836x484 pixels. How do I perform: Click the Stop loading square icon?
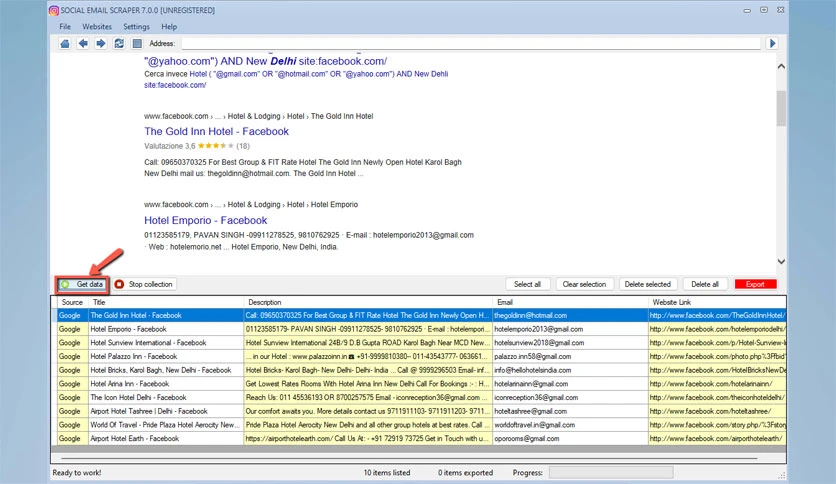click(x=137, y=44)
